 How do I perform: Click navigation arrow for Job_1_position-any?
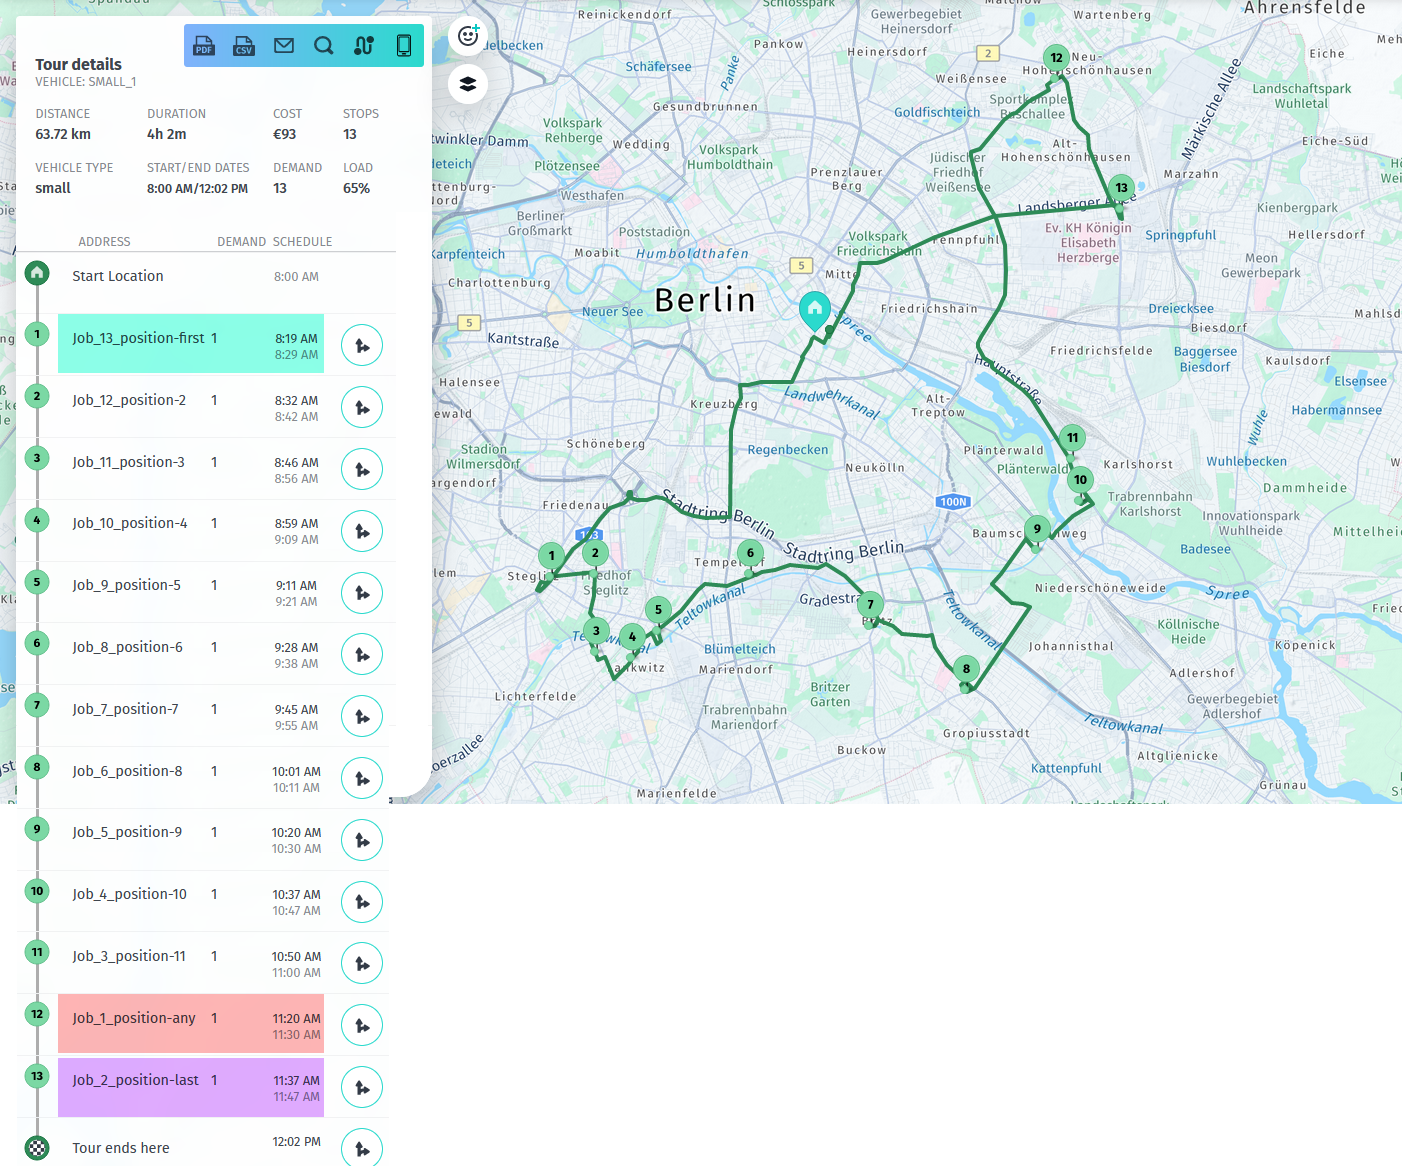[x=362, y=1025]
